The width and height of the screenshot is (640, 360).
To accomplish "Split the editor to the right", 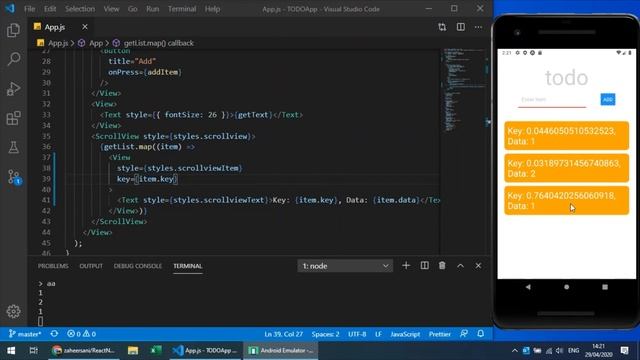I will [460, 27].
